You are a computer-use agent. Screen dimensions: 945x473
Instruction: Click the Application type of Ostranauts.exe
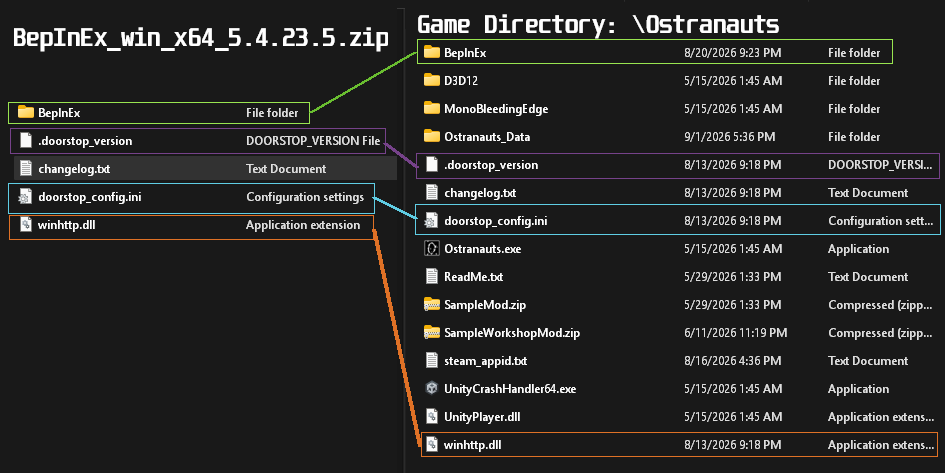[858, 249]
